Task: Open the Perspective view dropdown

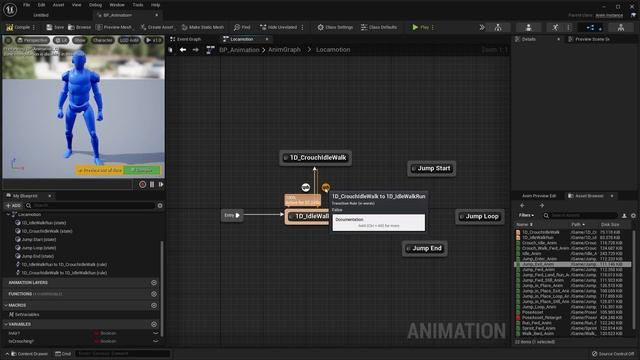Action: click(x=33, y=40)
